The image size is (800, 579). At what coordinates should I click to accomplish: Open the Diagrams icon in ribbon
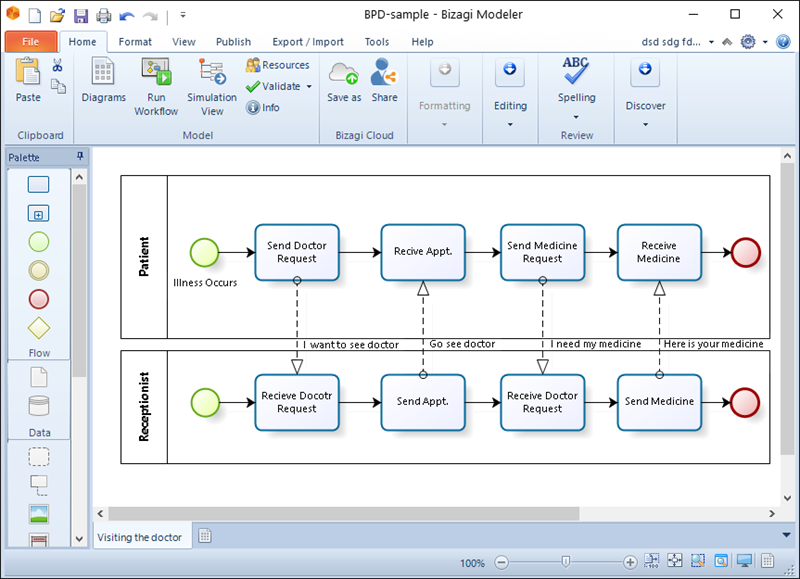click(x=103, y=71)
